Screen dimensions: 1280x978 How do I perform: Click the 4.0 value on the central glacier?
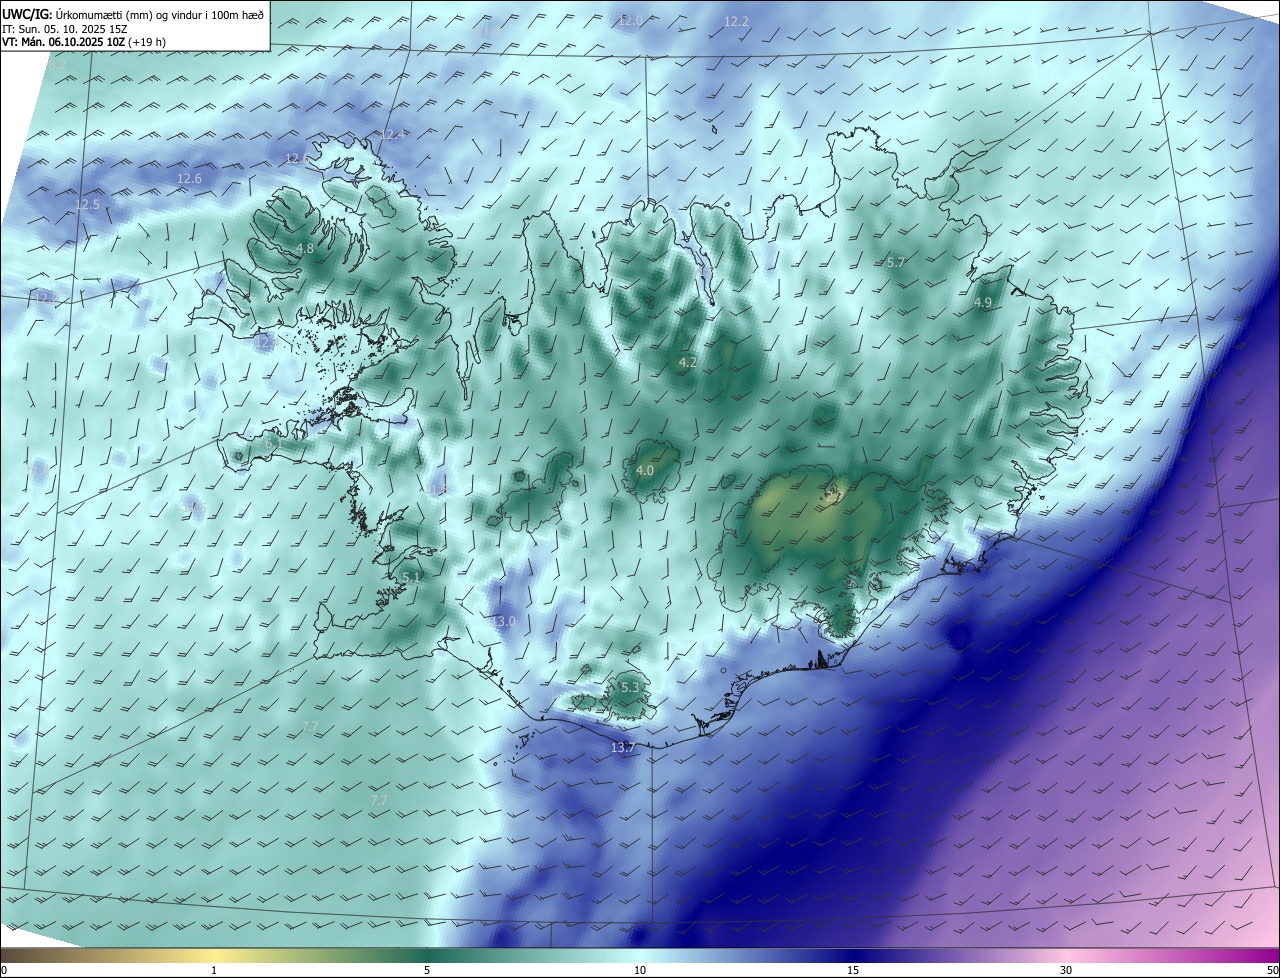[x=645, y=470]
